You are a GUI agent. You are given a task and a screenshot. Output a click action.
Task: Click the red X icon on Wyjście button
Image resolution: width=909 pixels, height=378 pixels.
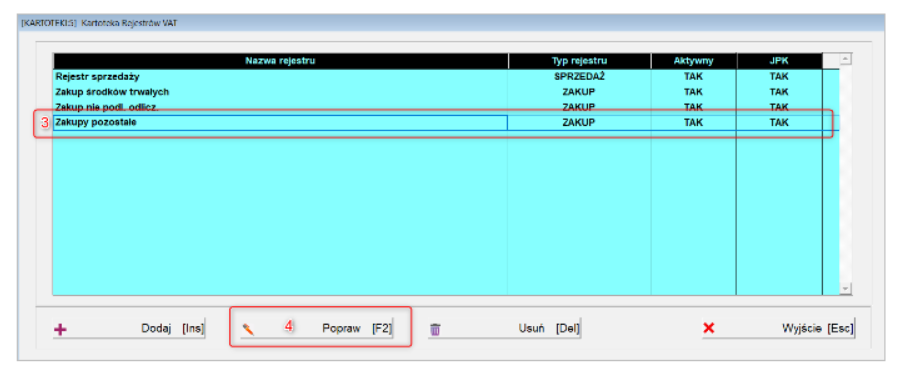(x=708, y=328)
